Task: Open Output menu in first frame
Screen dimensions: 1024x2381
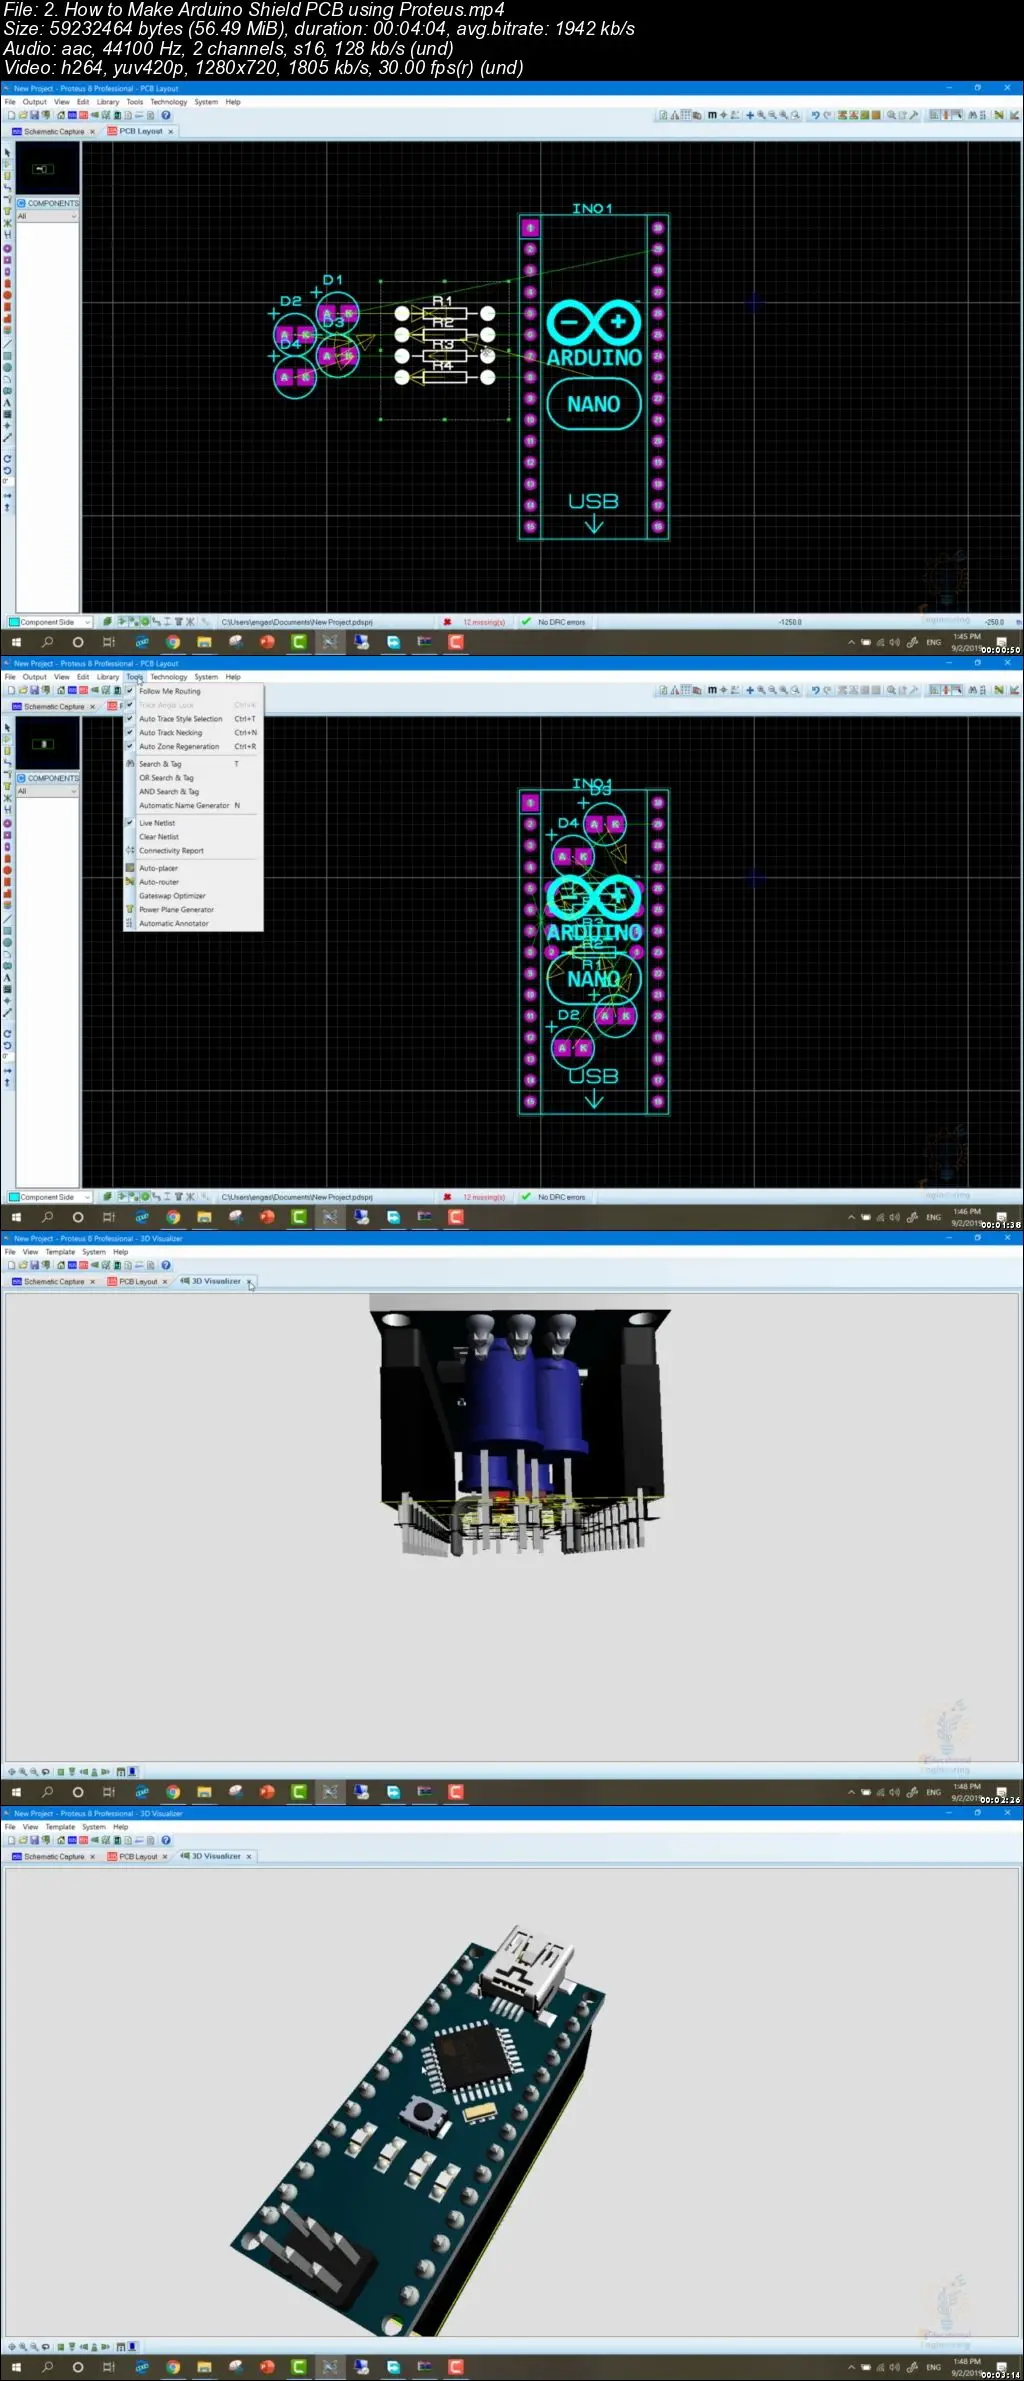Action: pos(34,102)
